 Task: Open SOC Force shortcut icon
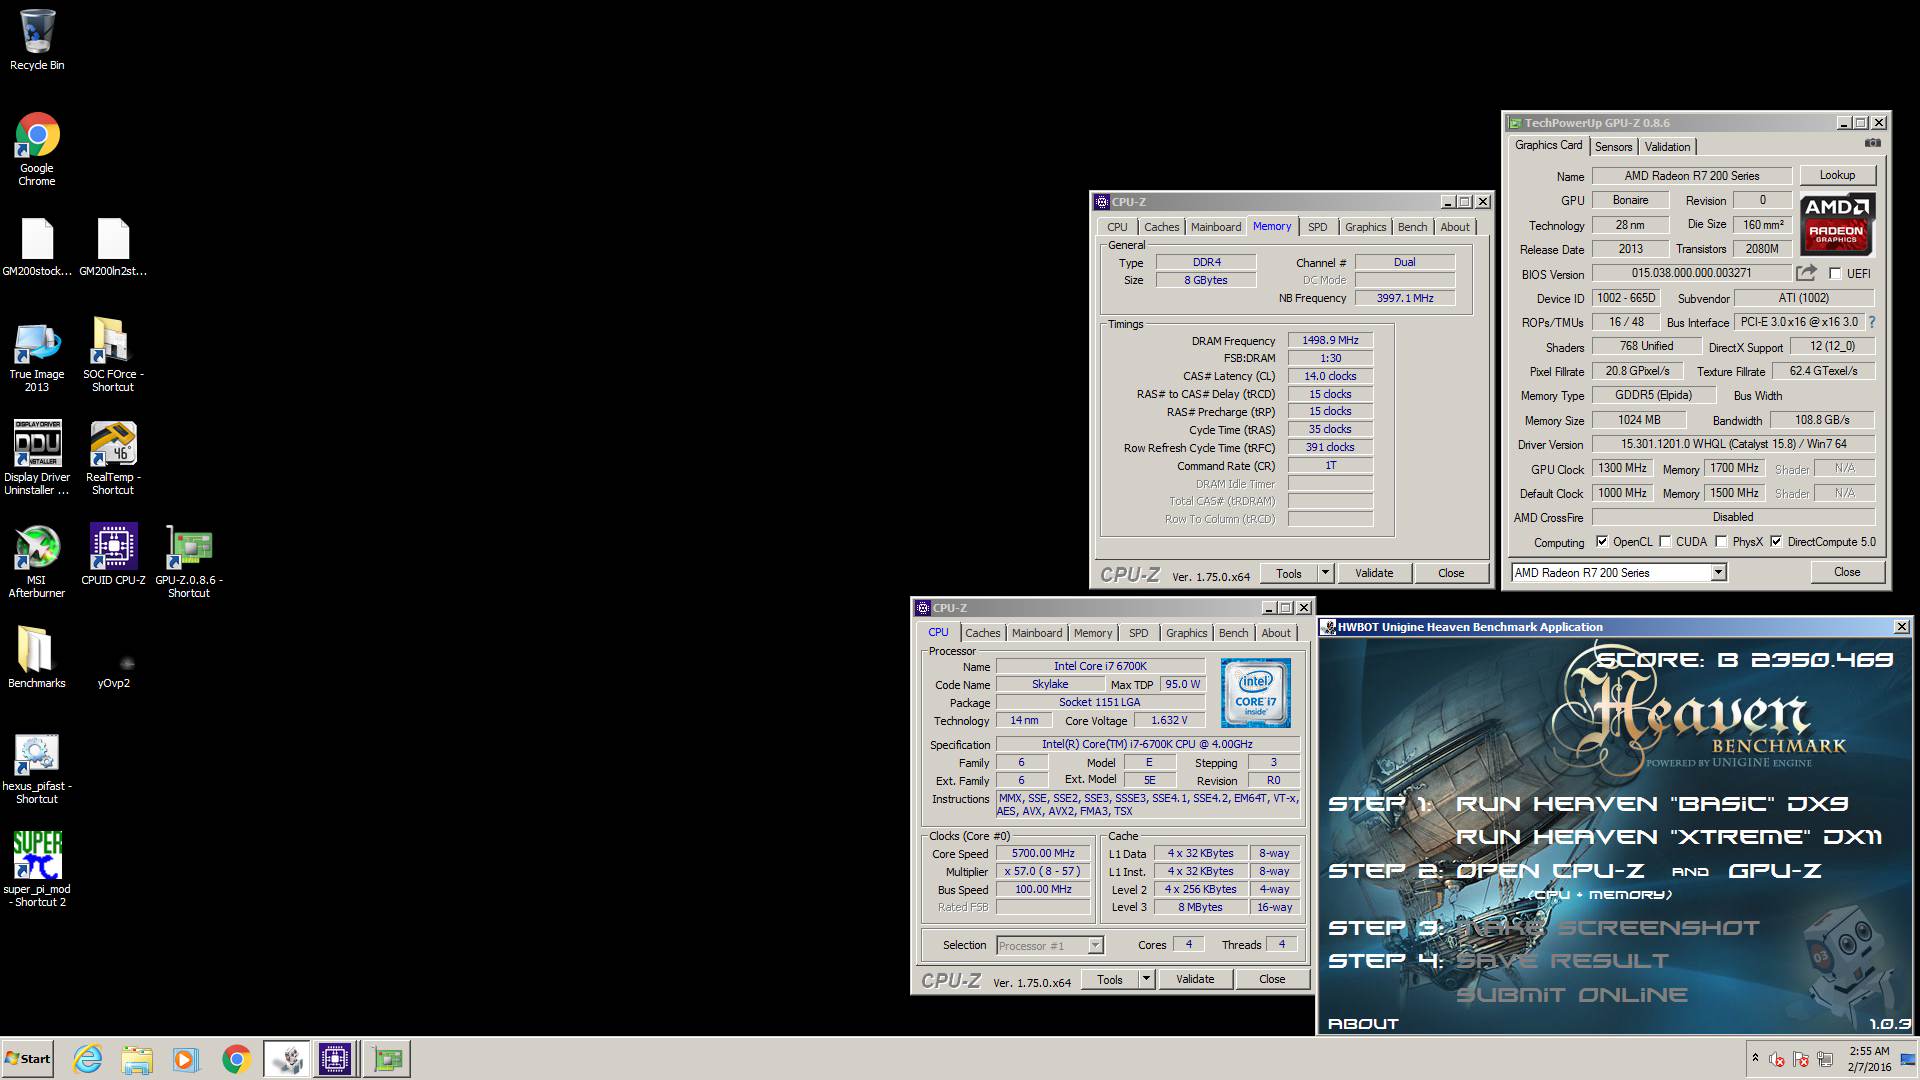[113, 356]
